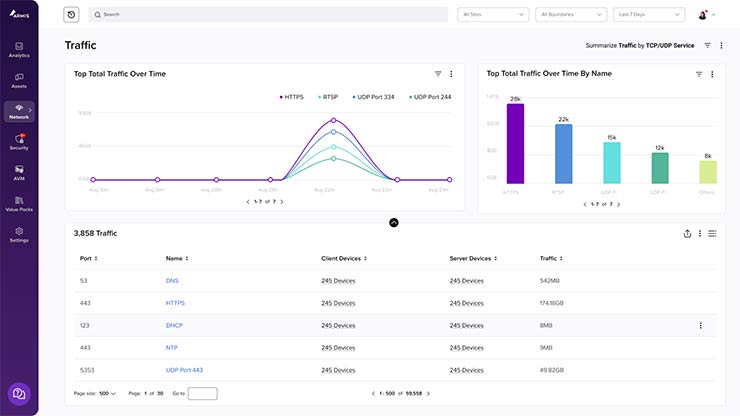
Task: Click the filter icon next to Summarize Traffic
Action: click(708, 46)
